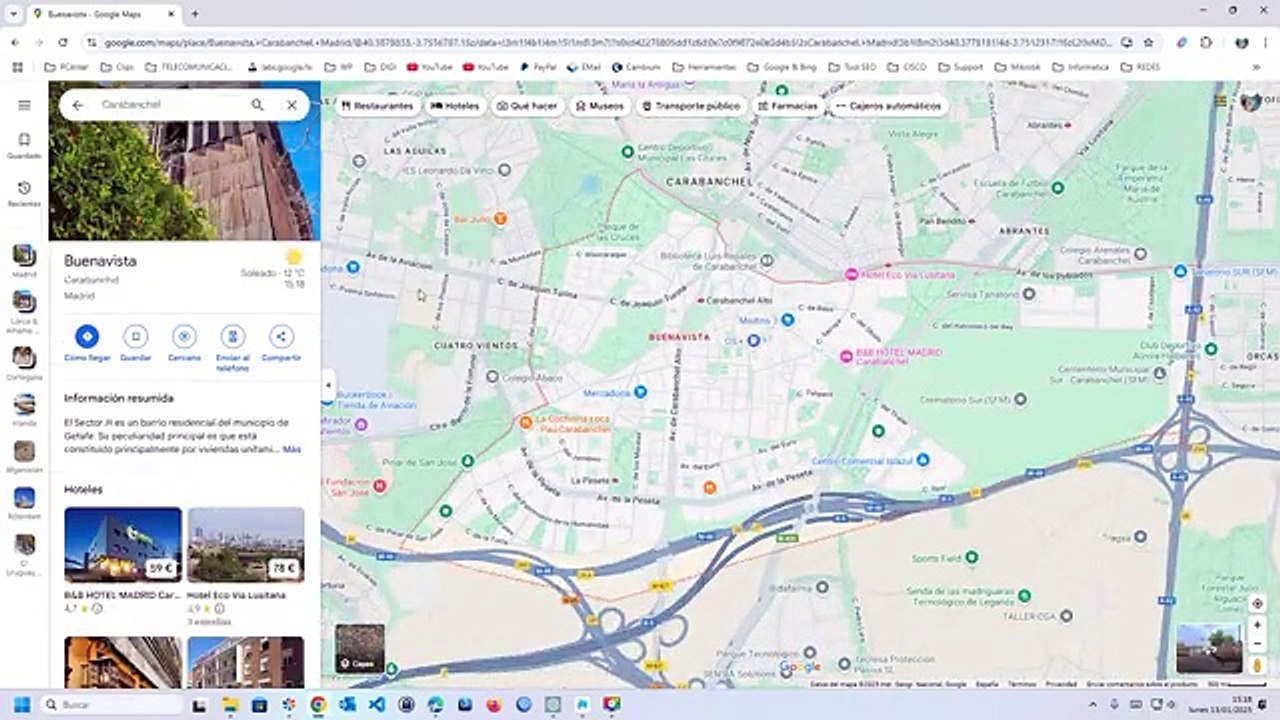Reload the page with the browser refresh button
The image size is (1280, 720).
tap(63, 43)
